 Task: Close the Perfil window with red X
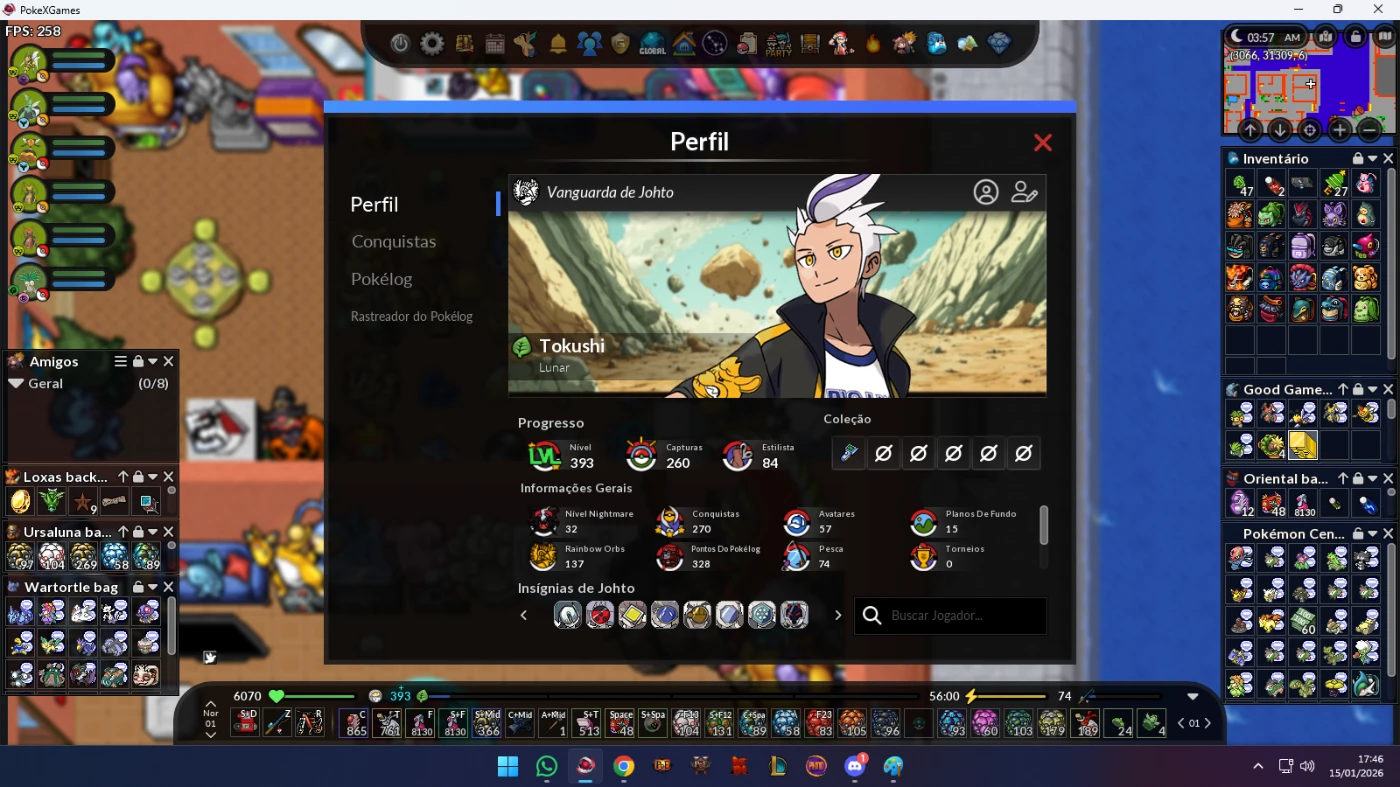(1043, 142)
